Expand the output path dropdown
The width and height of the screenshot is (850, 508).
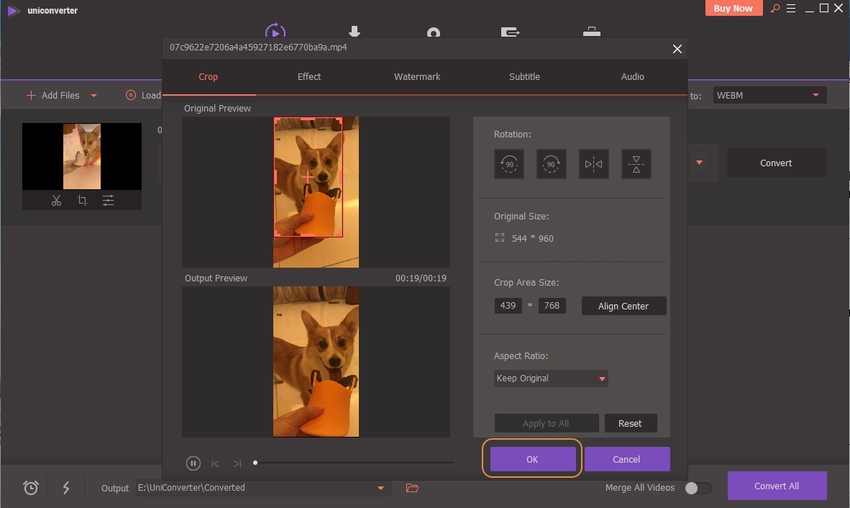380,488
